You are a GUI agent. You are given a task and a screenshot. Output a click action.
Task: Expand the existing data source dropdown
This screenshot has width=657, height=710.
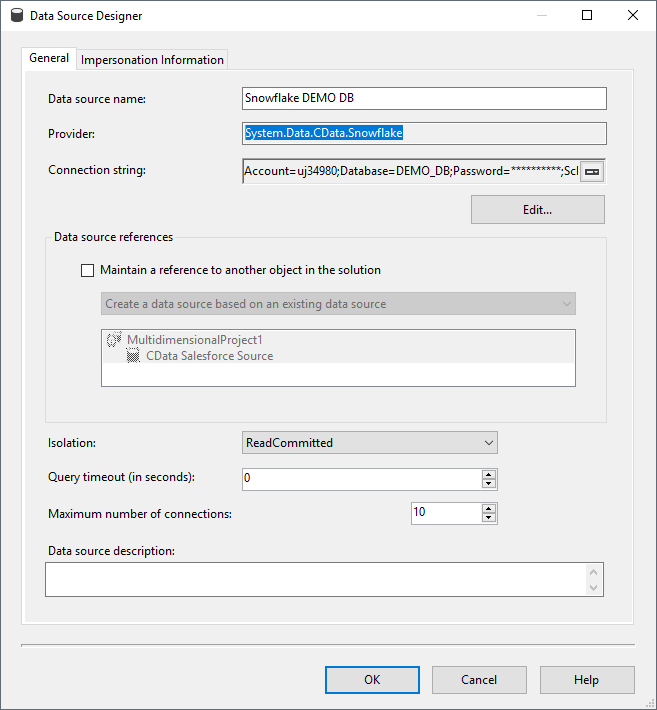pyautogui.click(x=339, y=304)
